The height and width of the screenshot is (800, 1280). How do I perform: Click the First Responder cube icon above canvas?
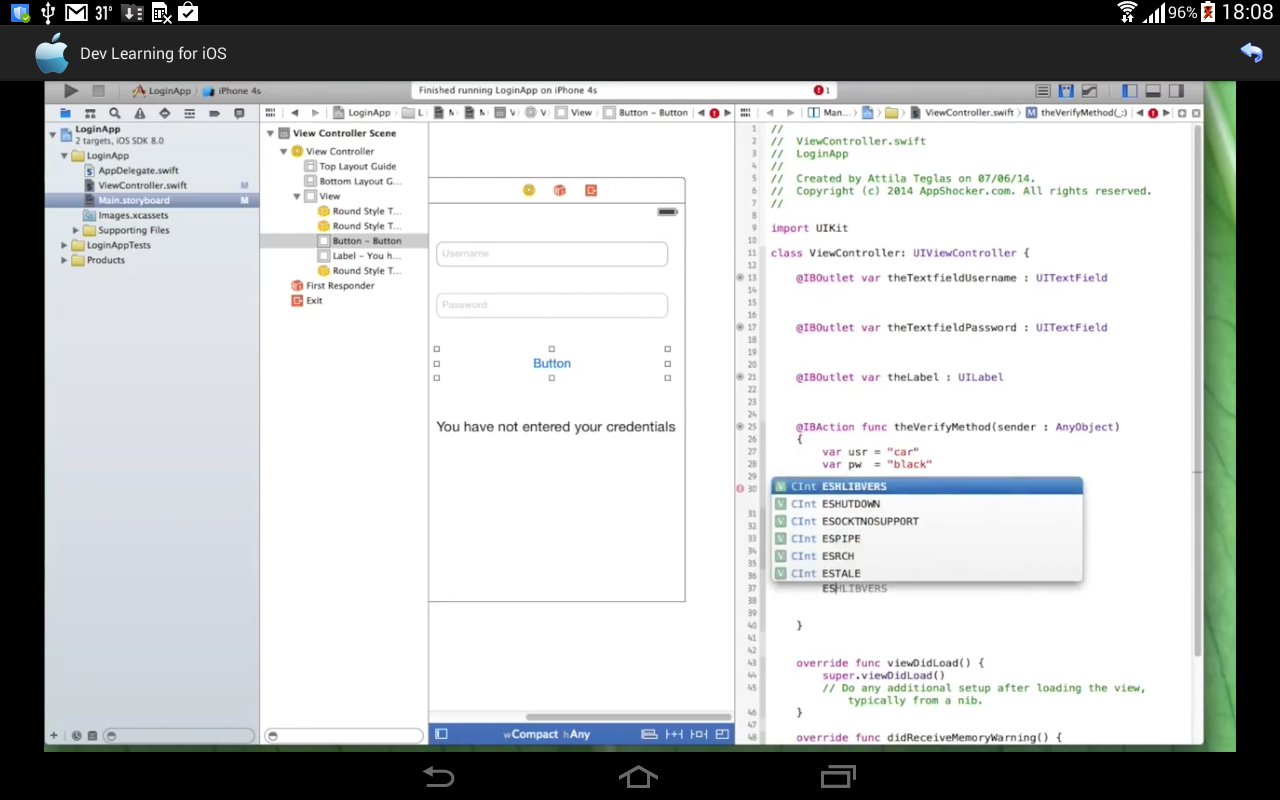tap(560, 190)
